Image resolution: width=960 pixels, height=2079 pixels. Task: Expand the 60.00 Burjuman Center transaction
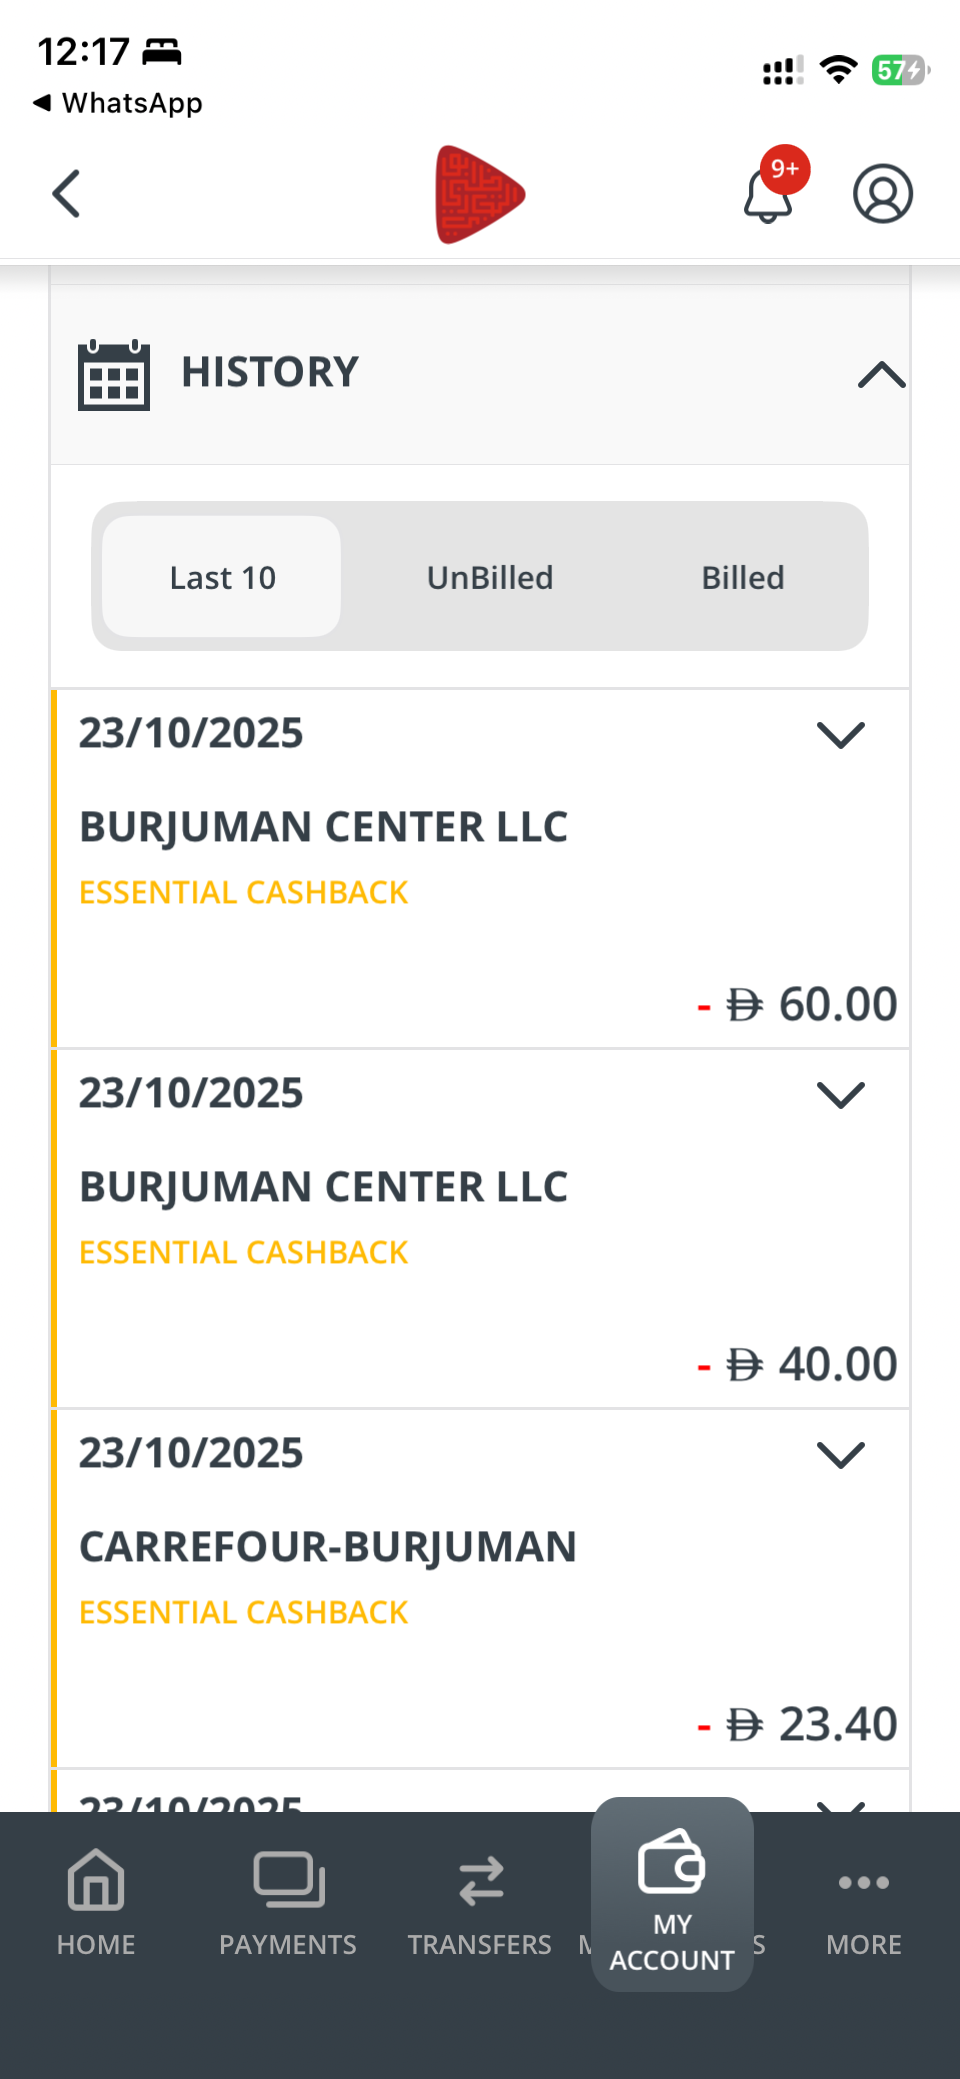(x=840, y=735)
